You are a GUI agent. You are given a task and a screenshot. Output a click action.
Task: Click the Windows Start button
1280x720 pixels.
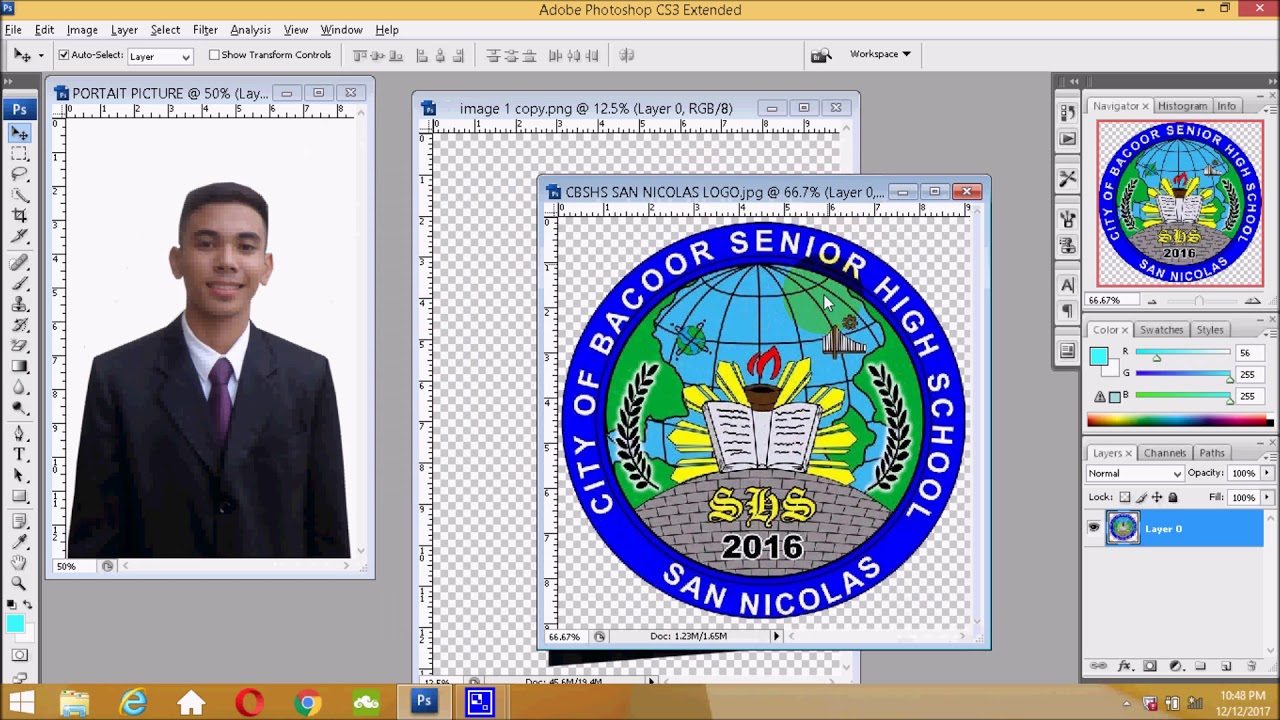click(x=21, y=702)
